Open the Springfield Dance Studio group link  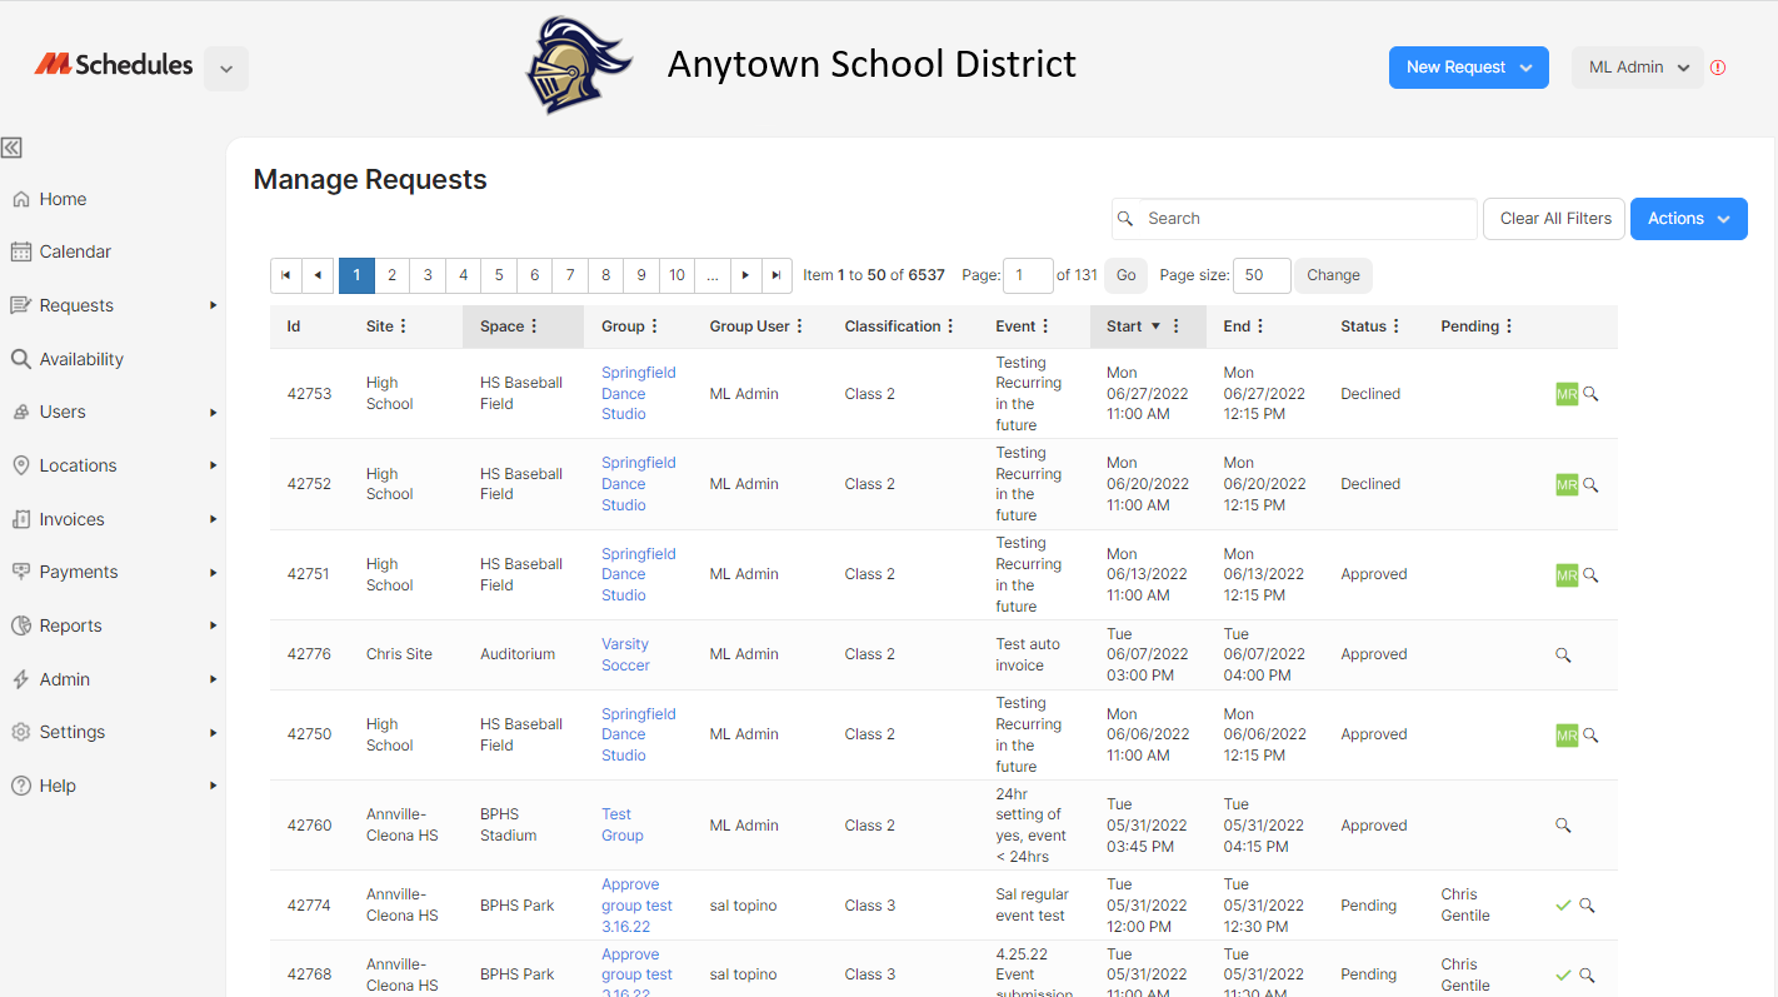click(638, 393)
